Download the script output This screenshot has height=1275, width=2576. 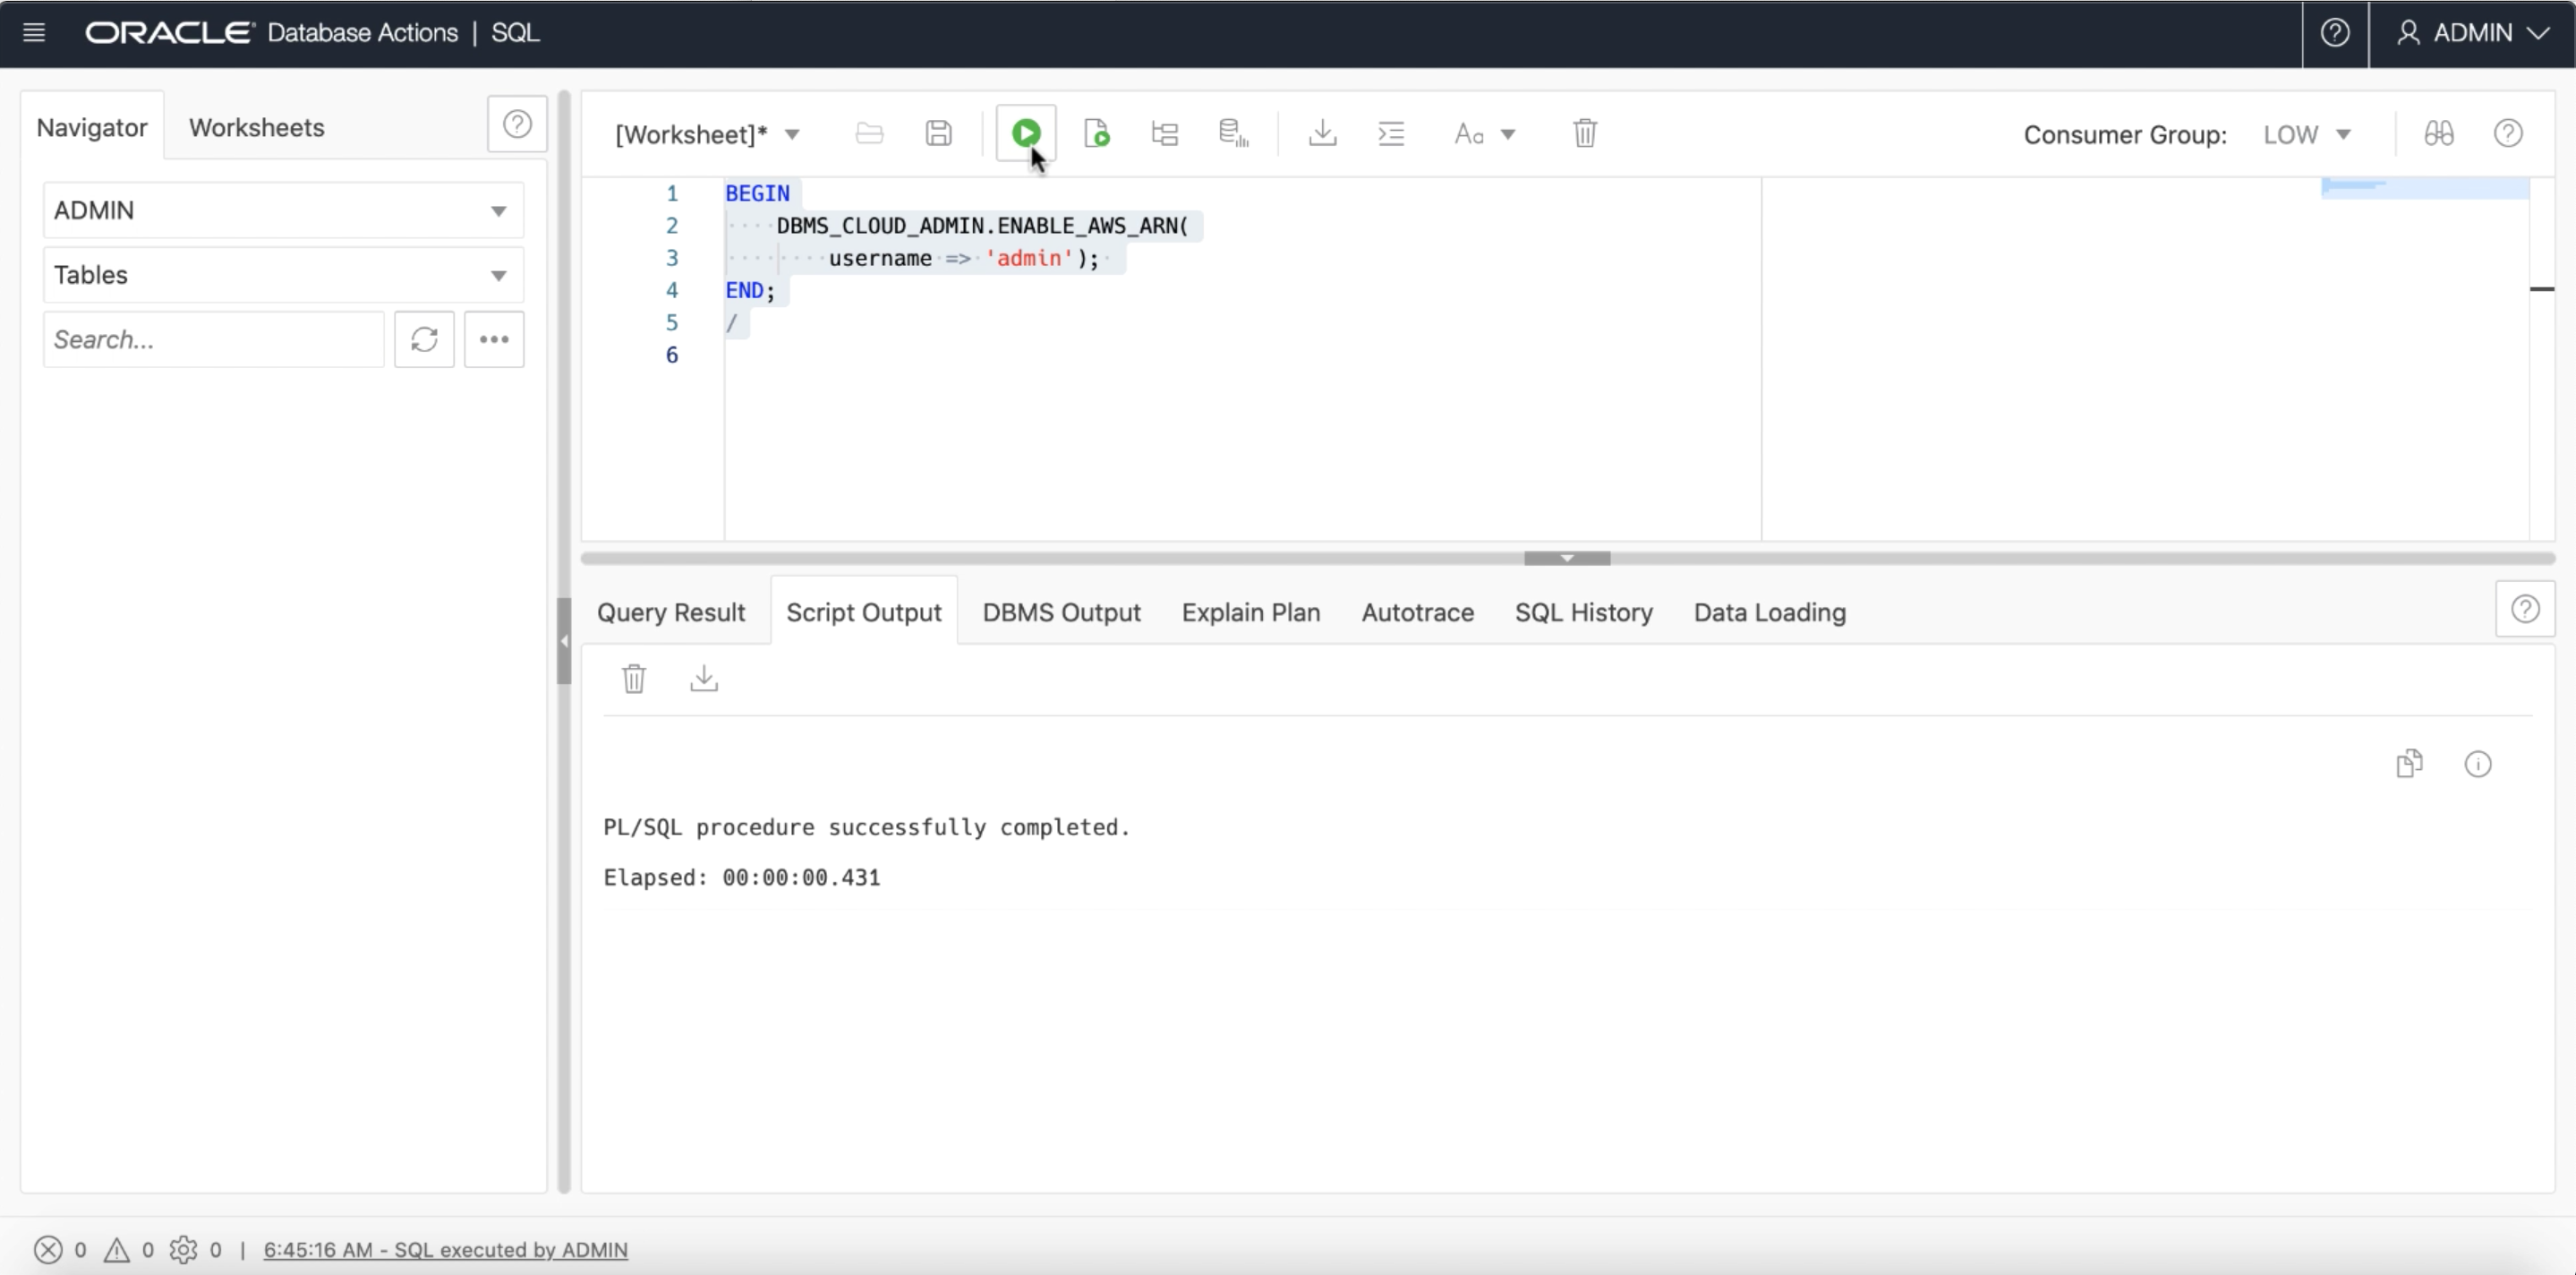pos(704,679)
